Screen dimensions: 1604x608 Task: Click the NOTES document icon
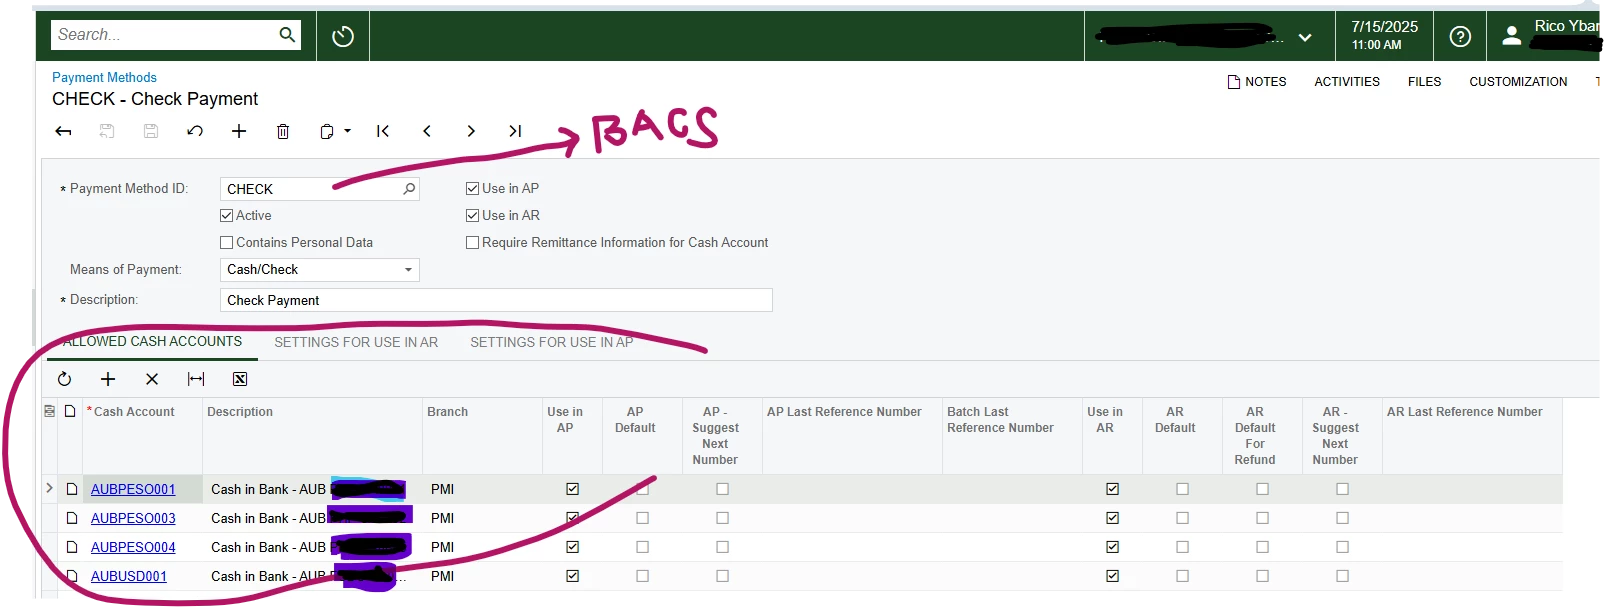pyautogui.click(x=1234, y=82)
